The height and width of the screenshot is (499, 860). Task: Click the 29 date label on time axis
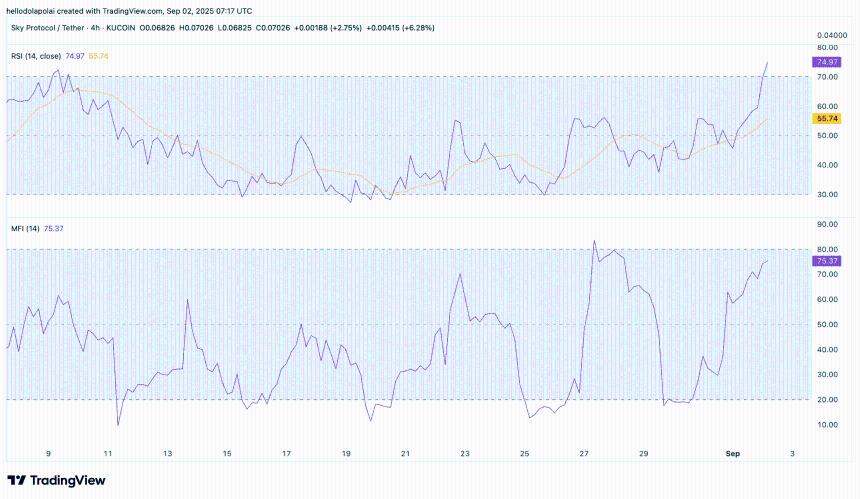(644, 453)
